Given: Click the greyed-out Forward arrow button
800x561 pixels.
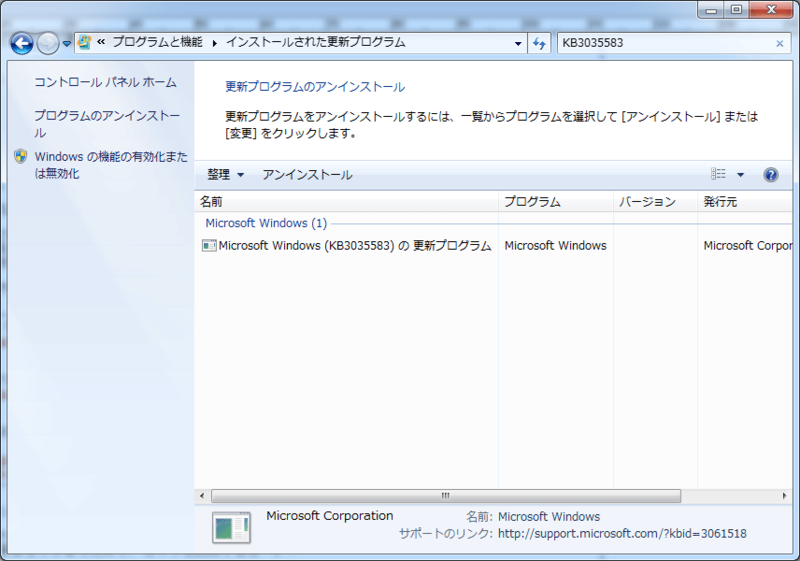Looking at the screenshot, I should [x=48, y=43].
